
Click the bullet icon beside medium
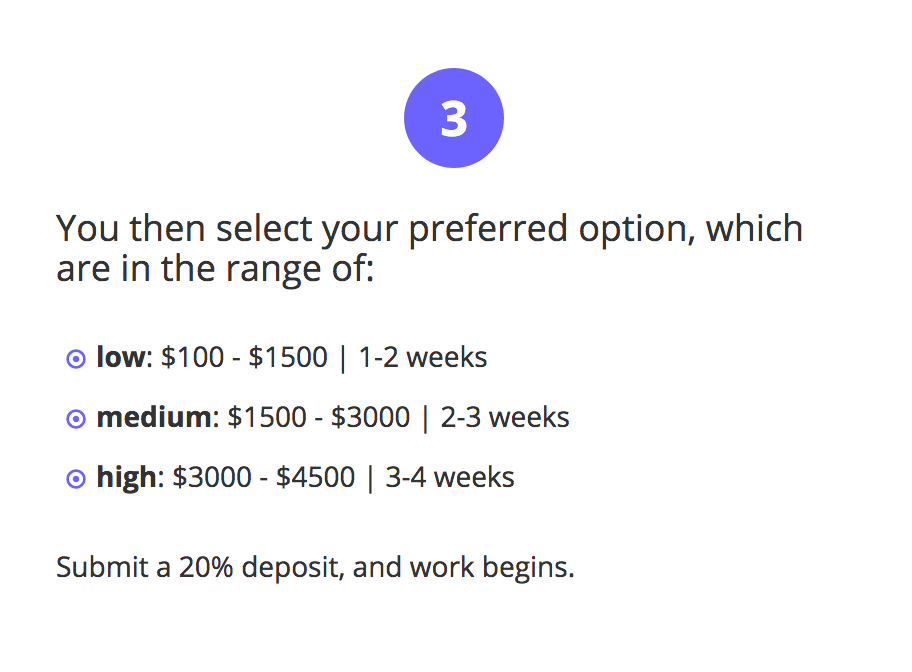pyautogui.click(x=75, y=419)
